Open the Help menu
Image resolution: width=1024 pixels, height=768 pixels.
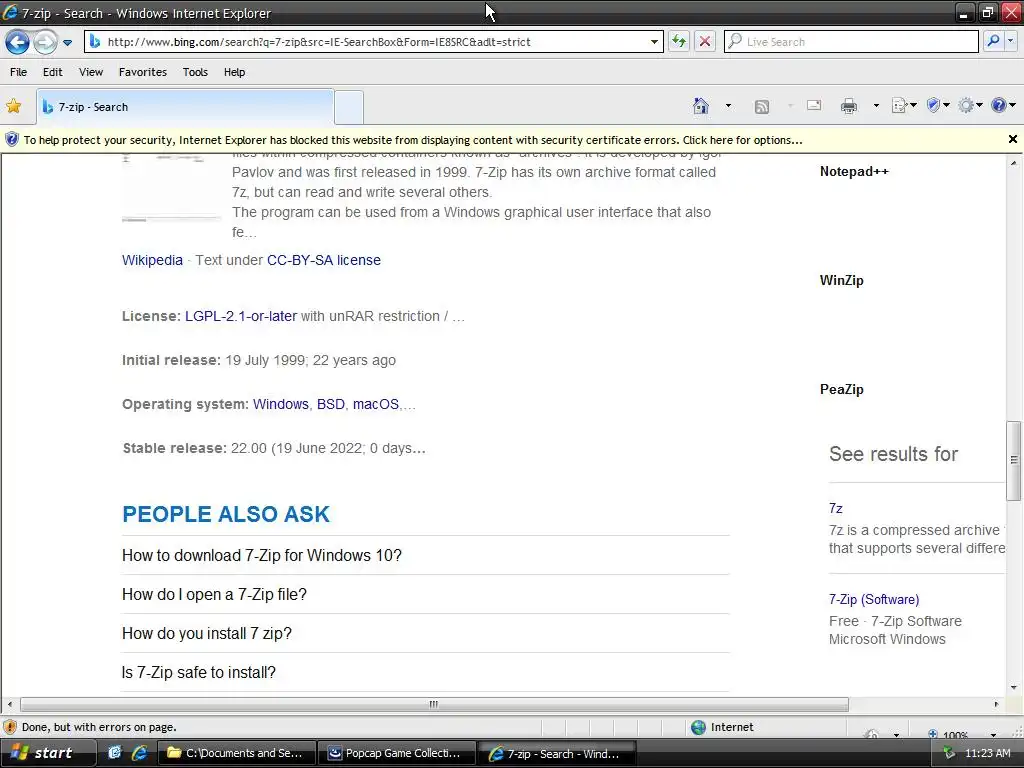(x=234, y=72)
